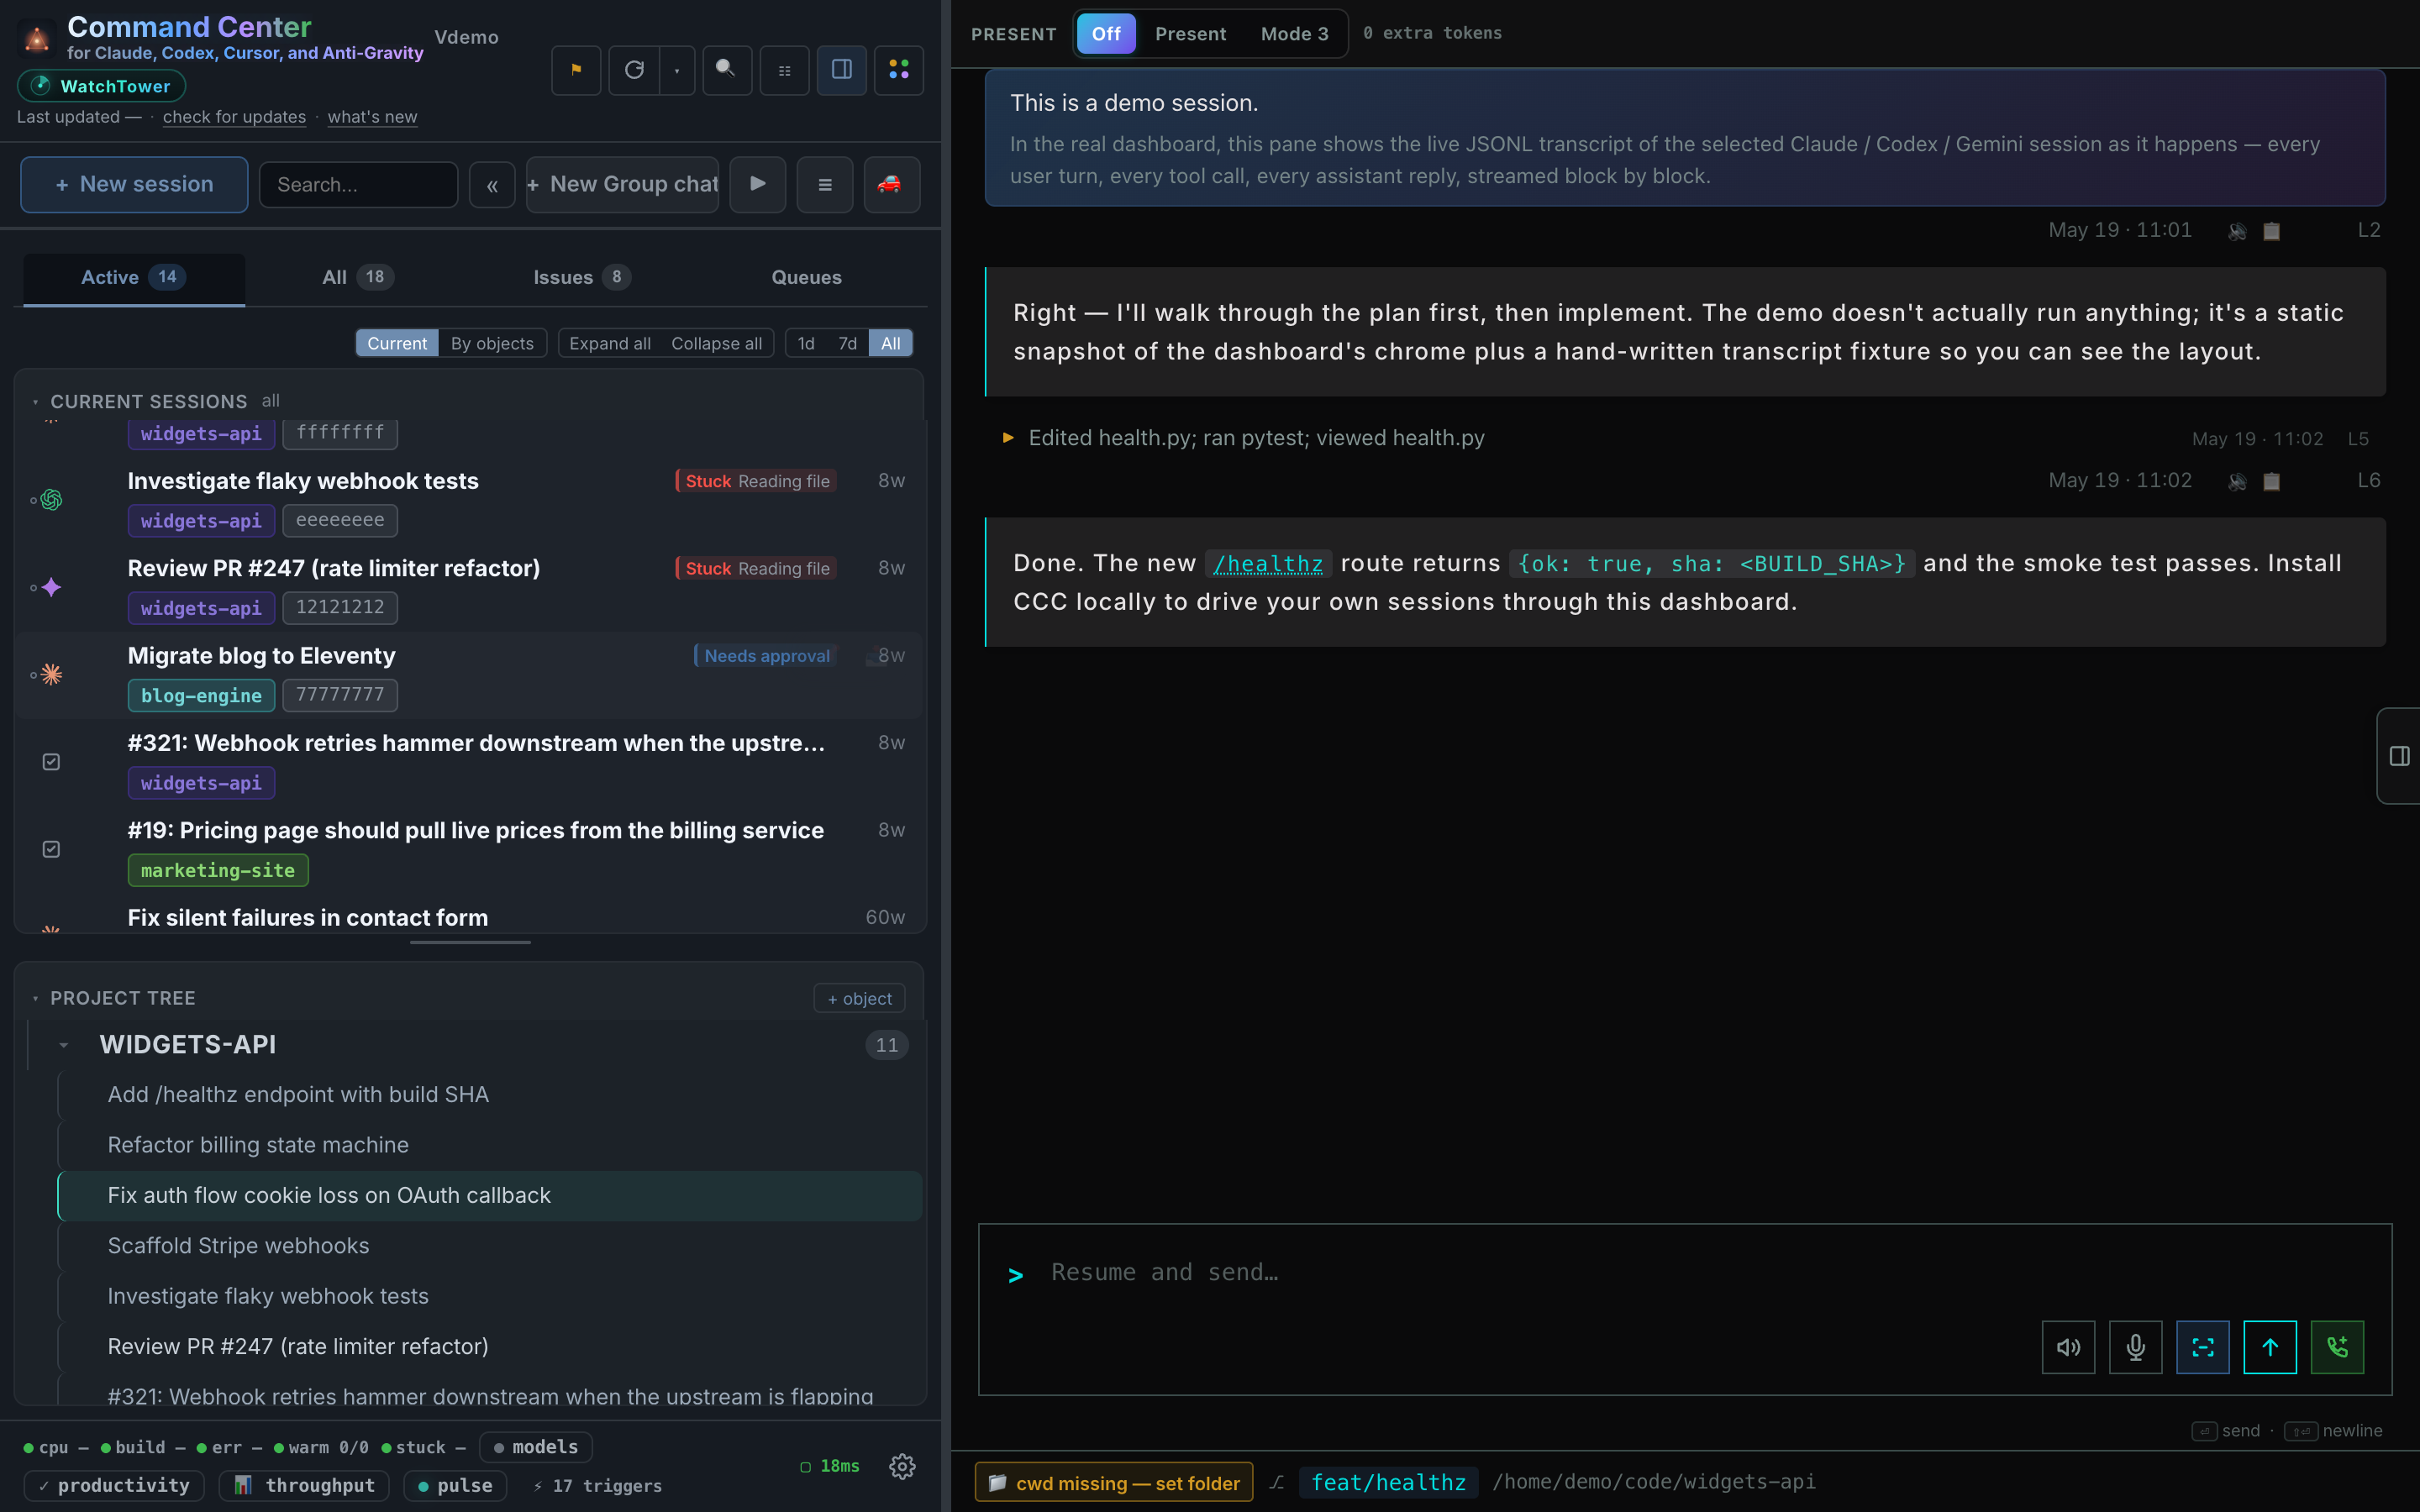This screenshot has height=1512, width=2420.
Task: Click the pulse status chip
Action: point(455,1485)
